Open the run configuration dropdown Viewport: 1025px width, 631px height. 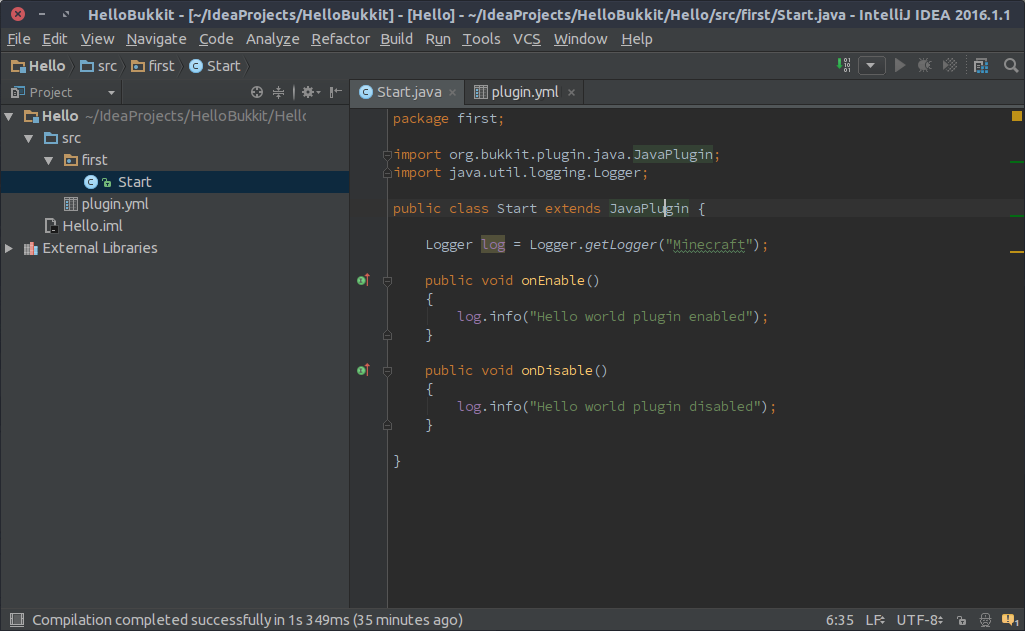coord(872,65)
